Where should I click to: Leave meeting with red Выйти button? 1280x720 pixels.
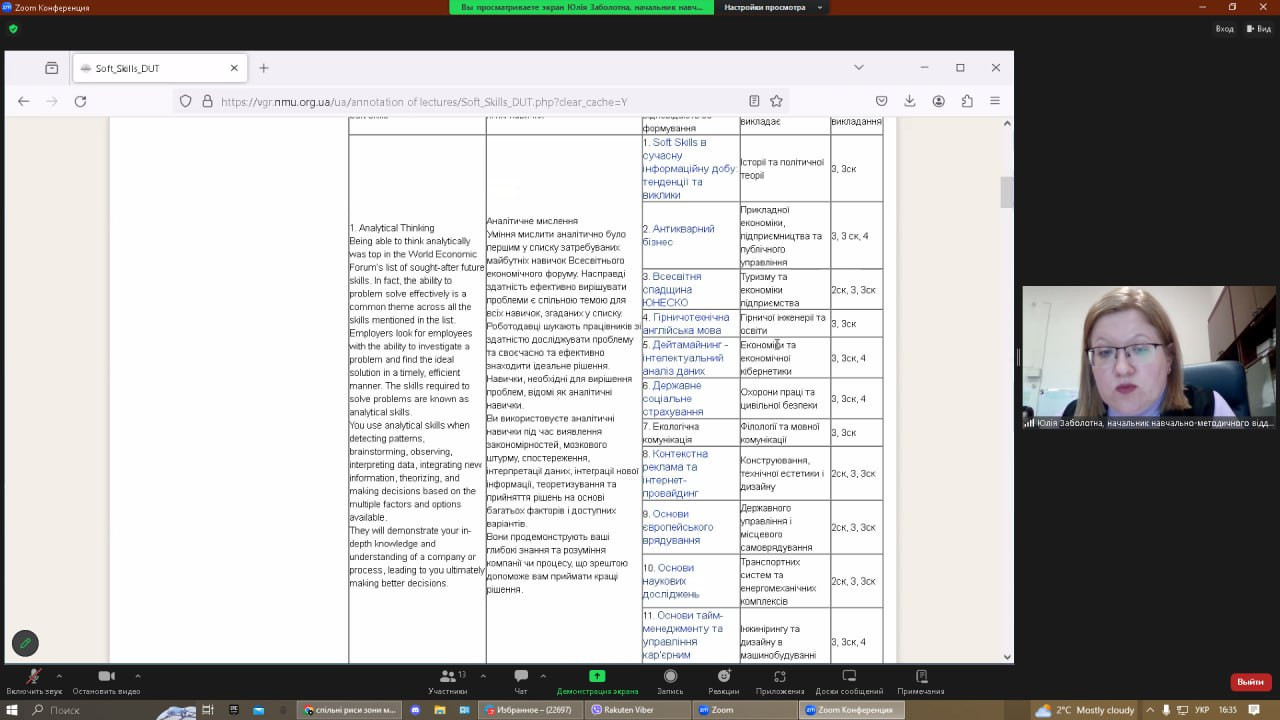(1250, 682)
